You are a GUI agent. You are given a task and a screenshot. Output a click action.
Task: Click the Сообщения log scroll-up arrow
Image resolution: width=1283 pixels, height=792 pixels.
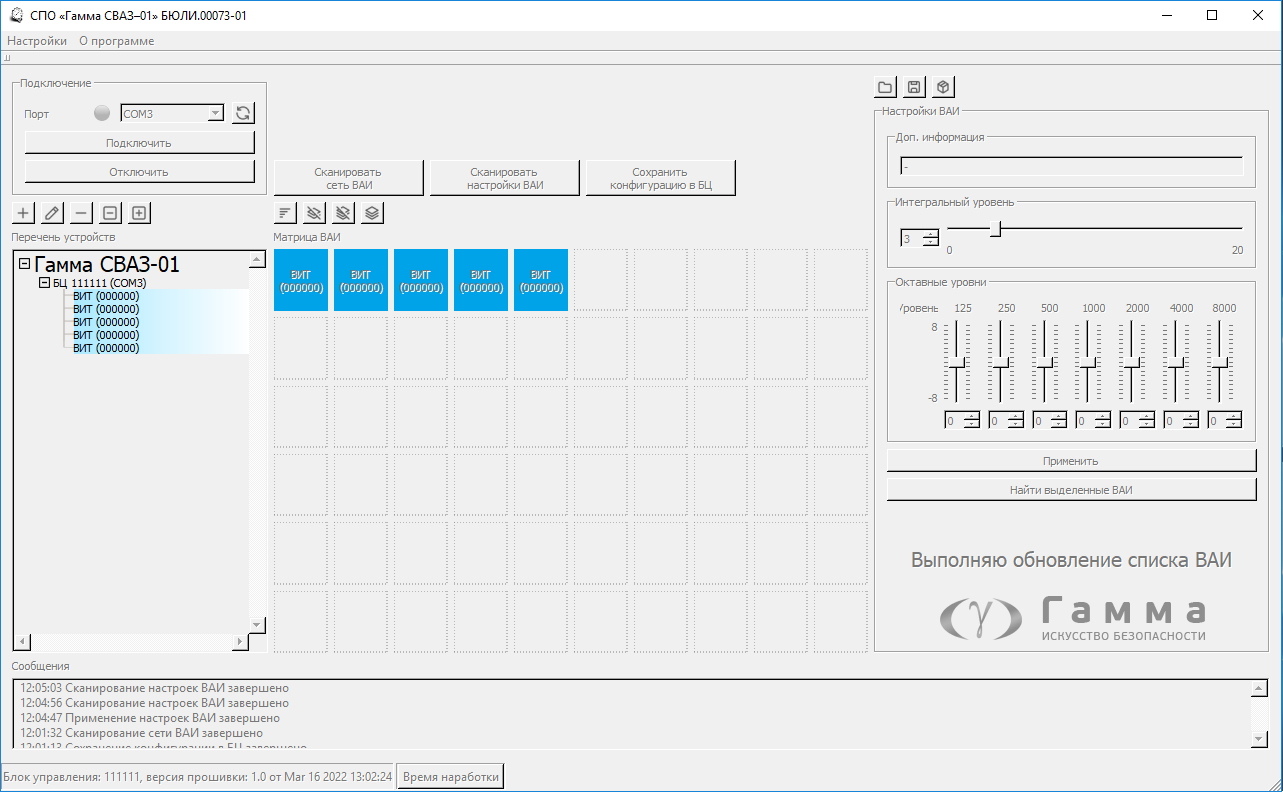(x=1258, y=689)
